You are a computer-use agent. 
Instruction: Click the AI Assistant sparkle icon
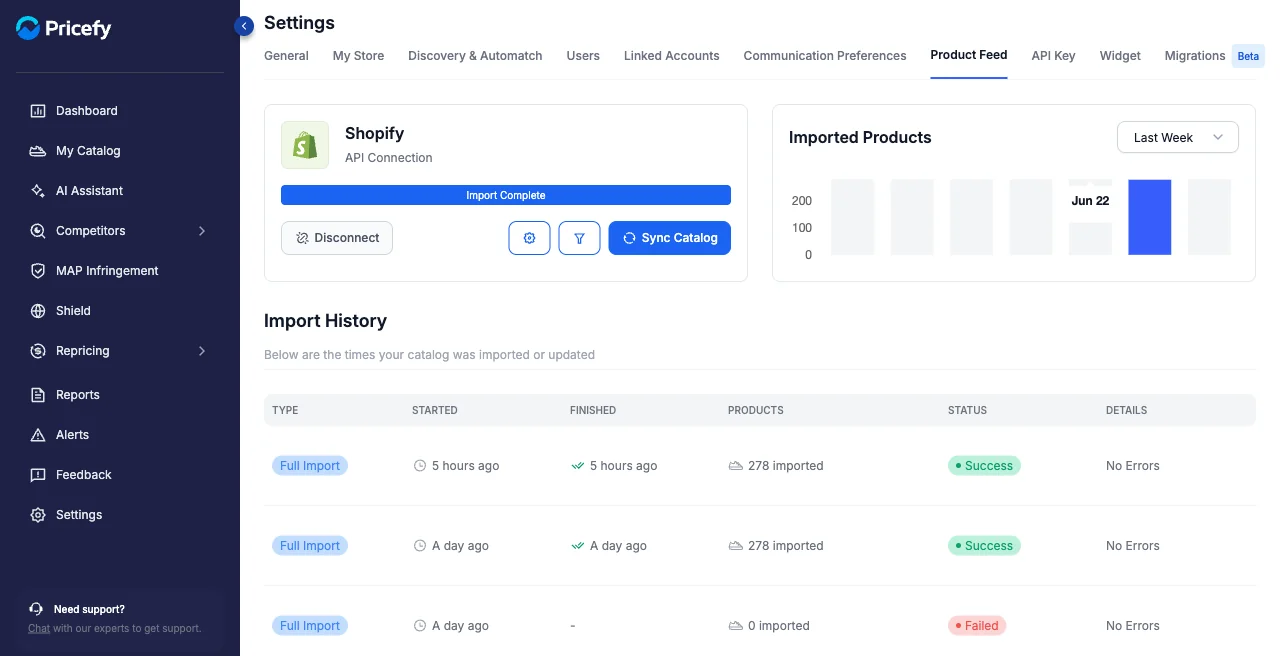point(38,191)
